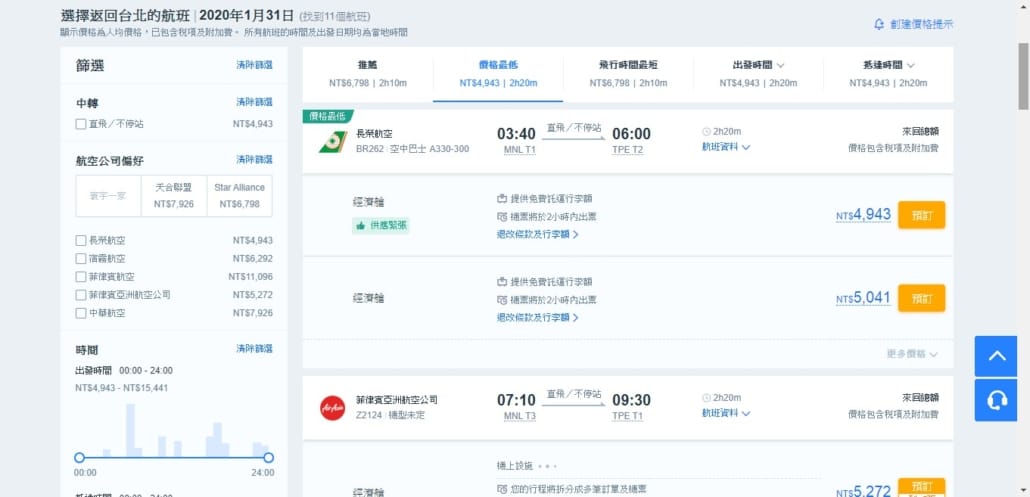Clear the airline preference filter
This screenshot has width=1030, height=497.
[x=254, y=160]
